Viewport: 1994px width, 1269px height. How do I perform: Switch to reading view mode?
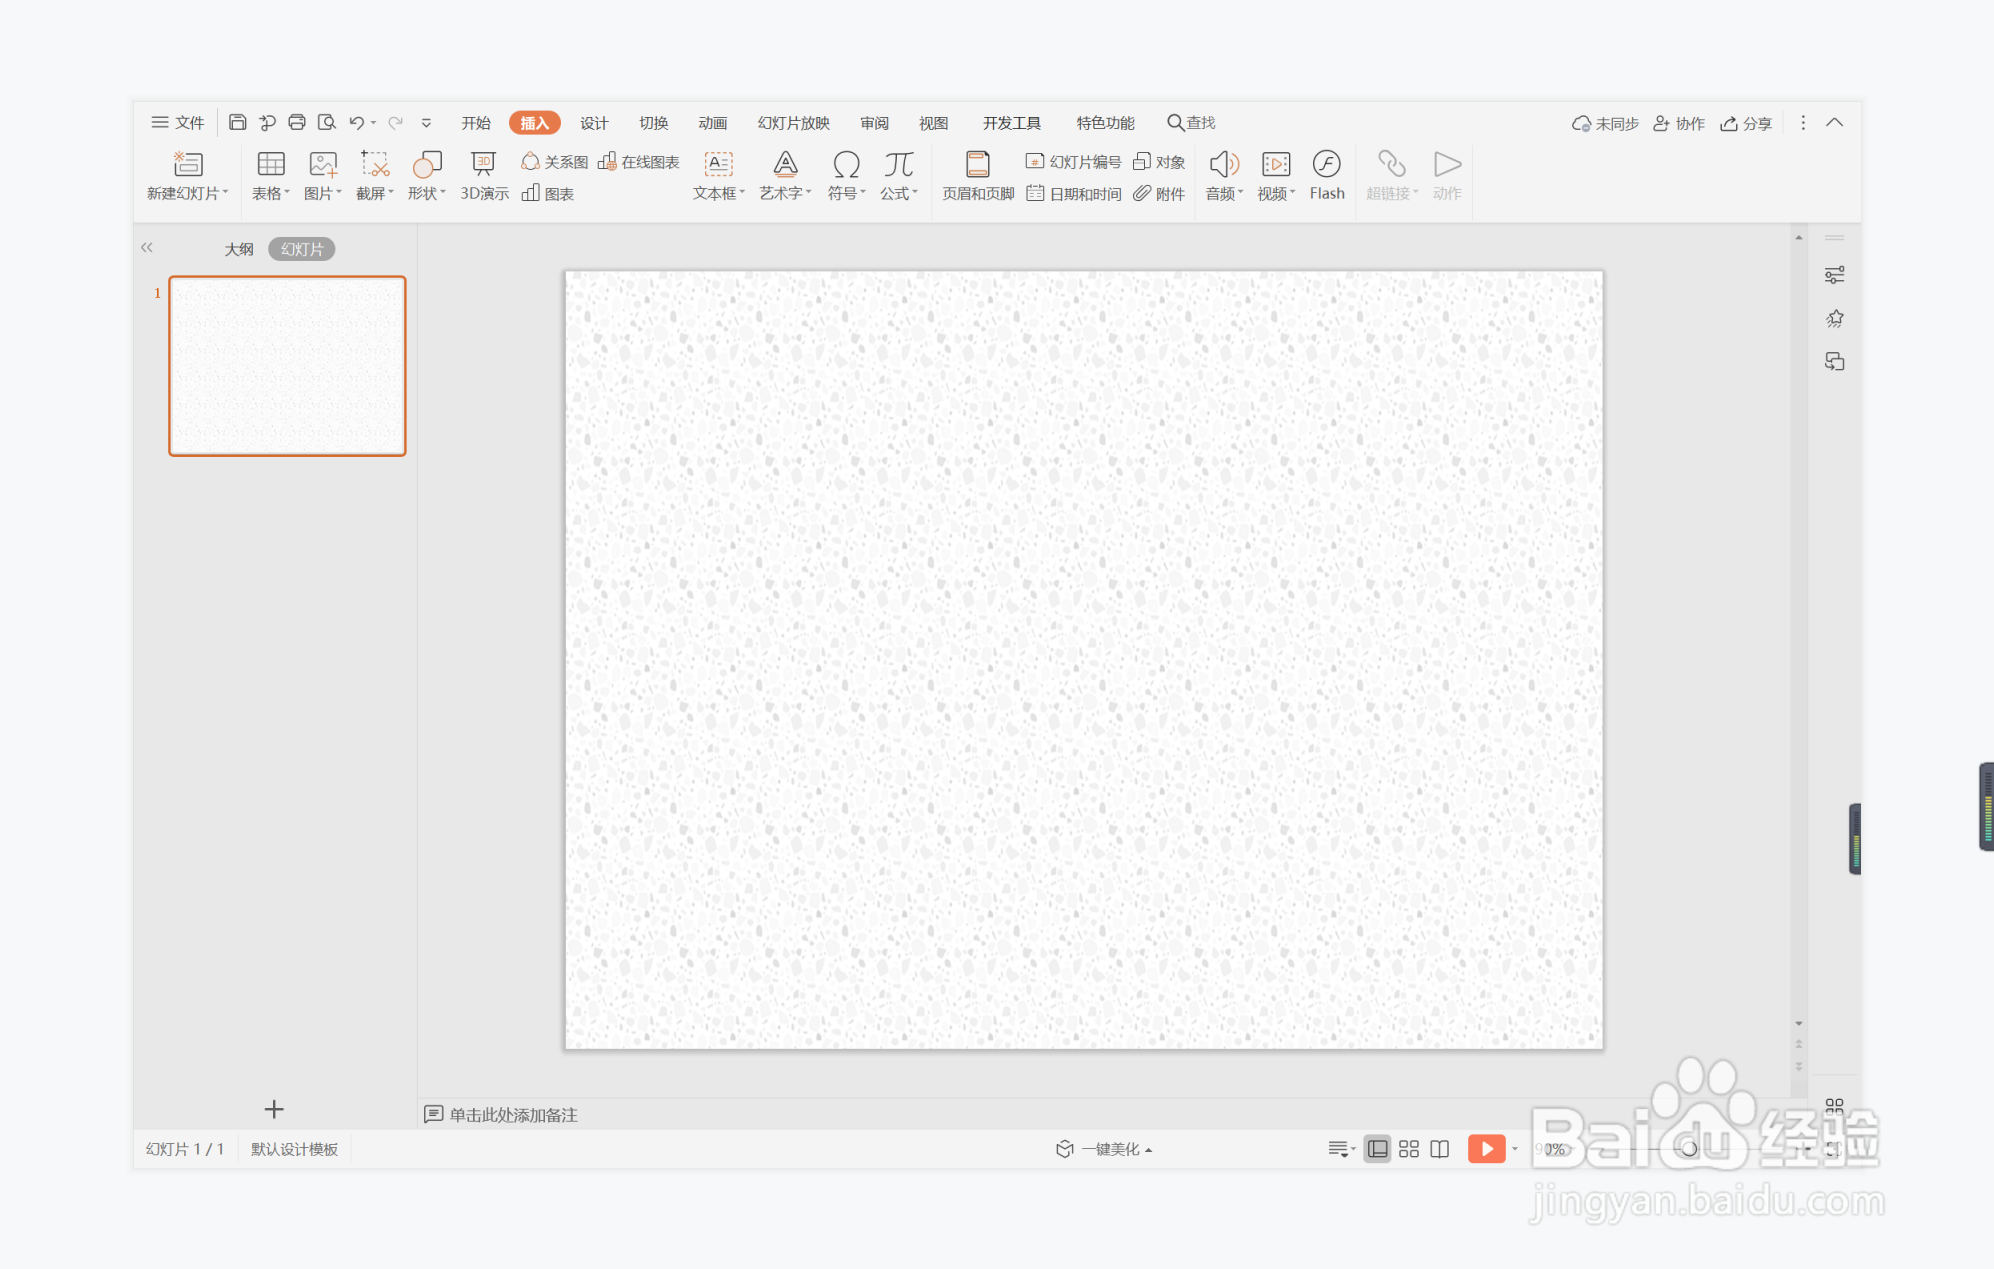(1439, 1149)
